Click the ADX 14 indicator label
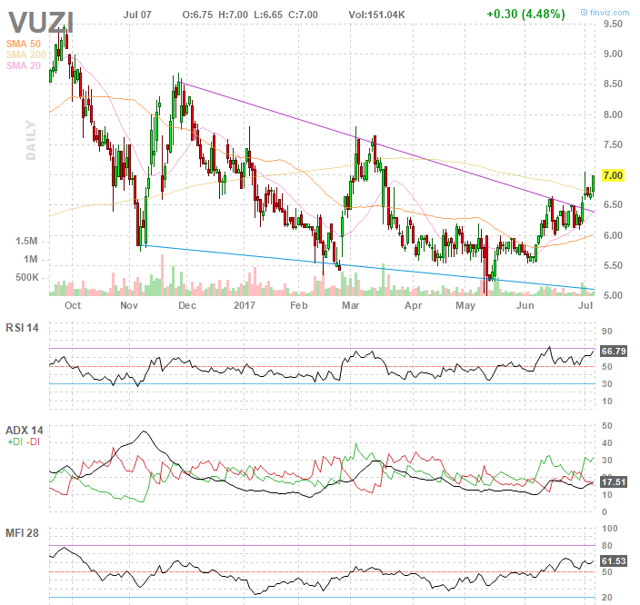The image size is (640, 605). pyautogui.click(x=24, y=430)
